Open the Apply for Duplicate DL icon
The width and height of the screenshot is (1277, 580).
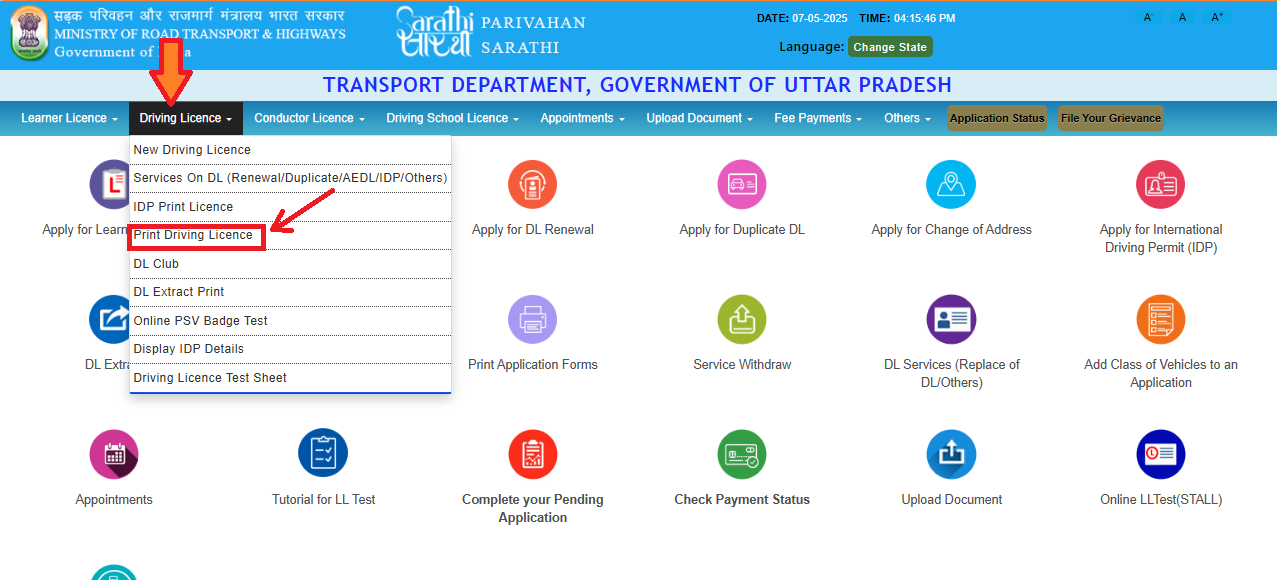(x=741, y=185)
